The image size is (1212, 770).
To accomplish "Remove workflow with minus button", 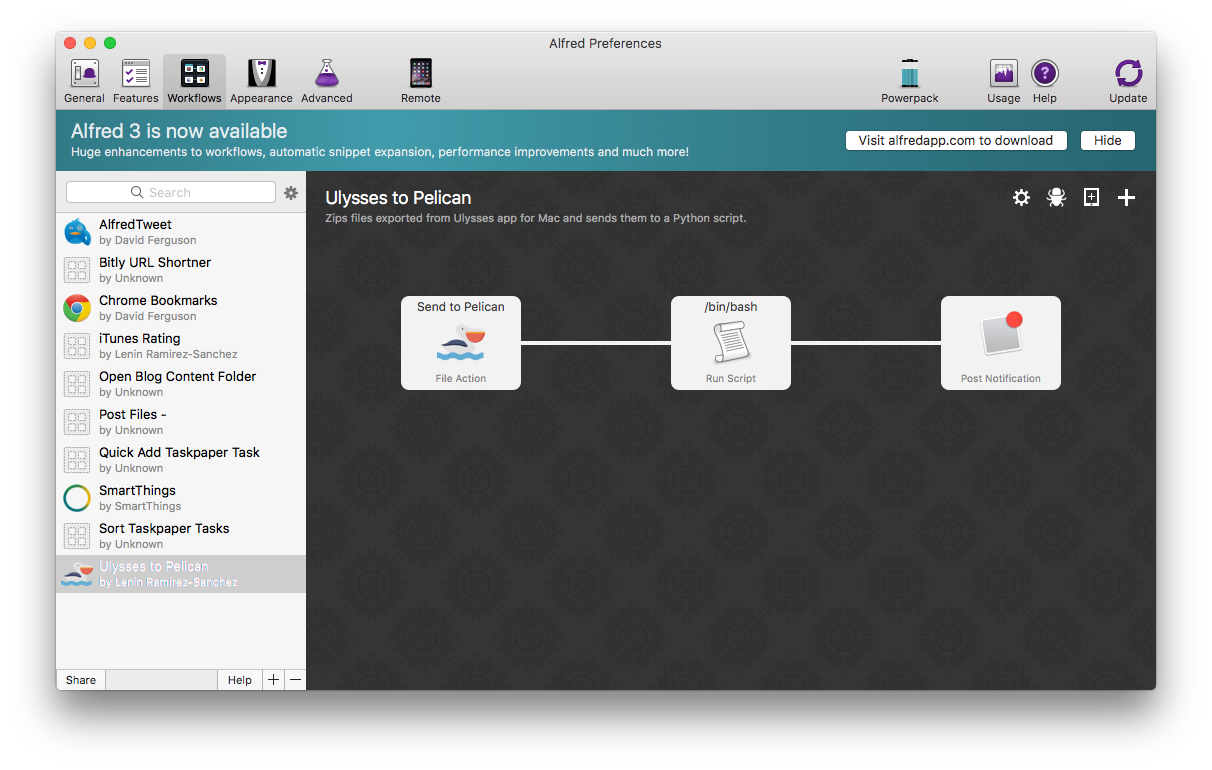I will tap(295, 680).
